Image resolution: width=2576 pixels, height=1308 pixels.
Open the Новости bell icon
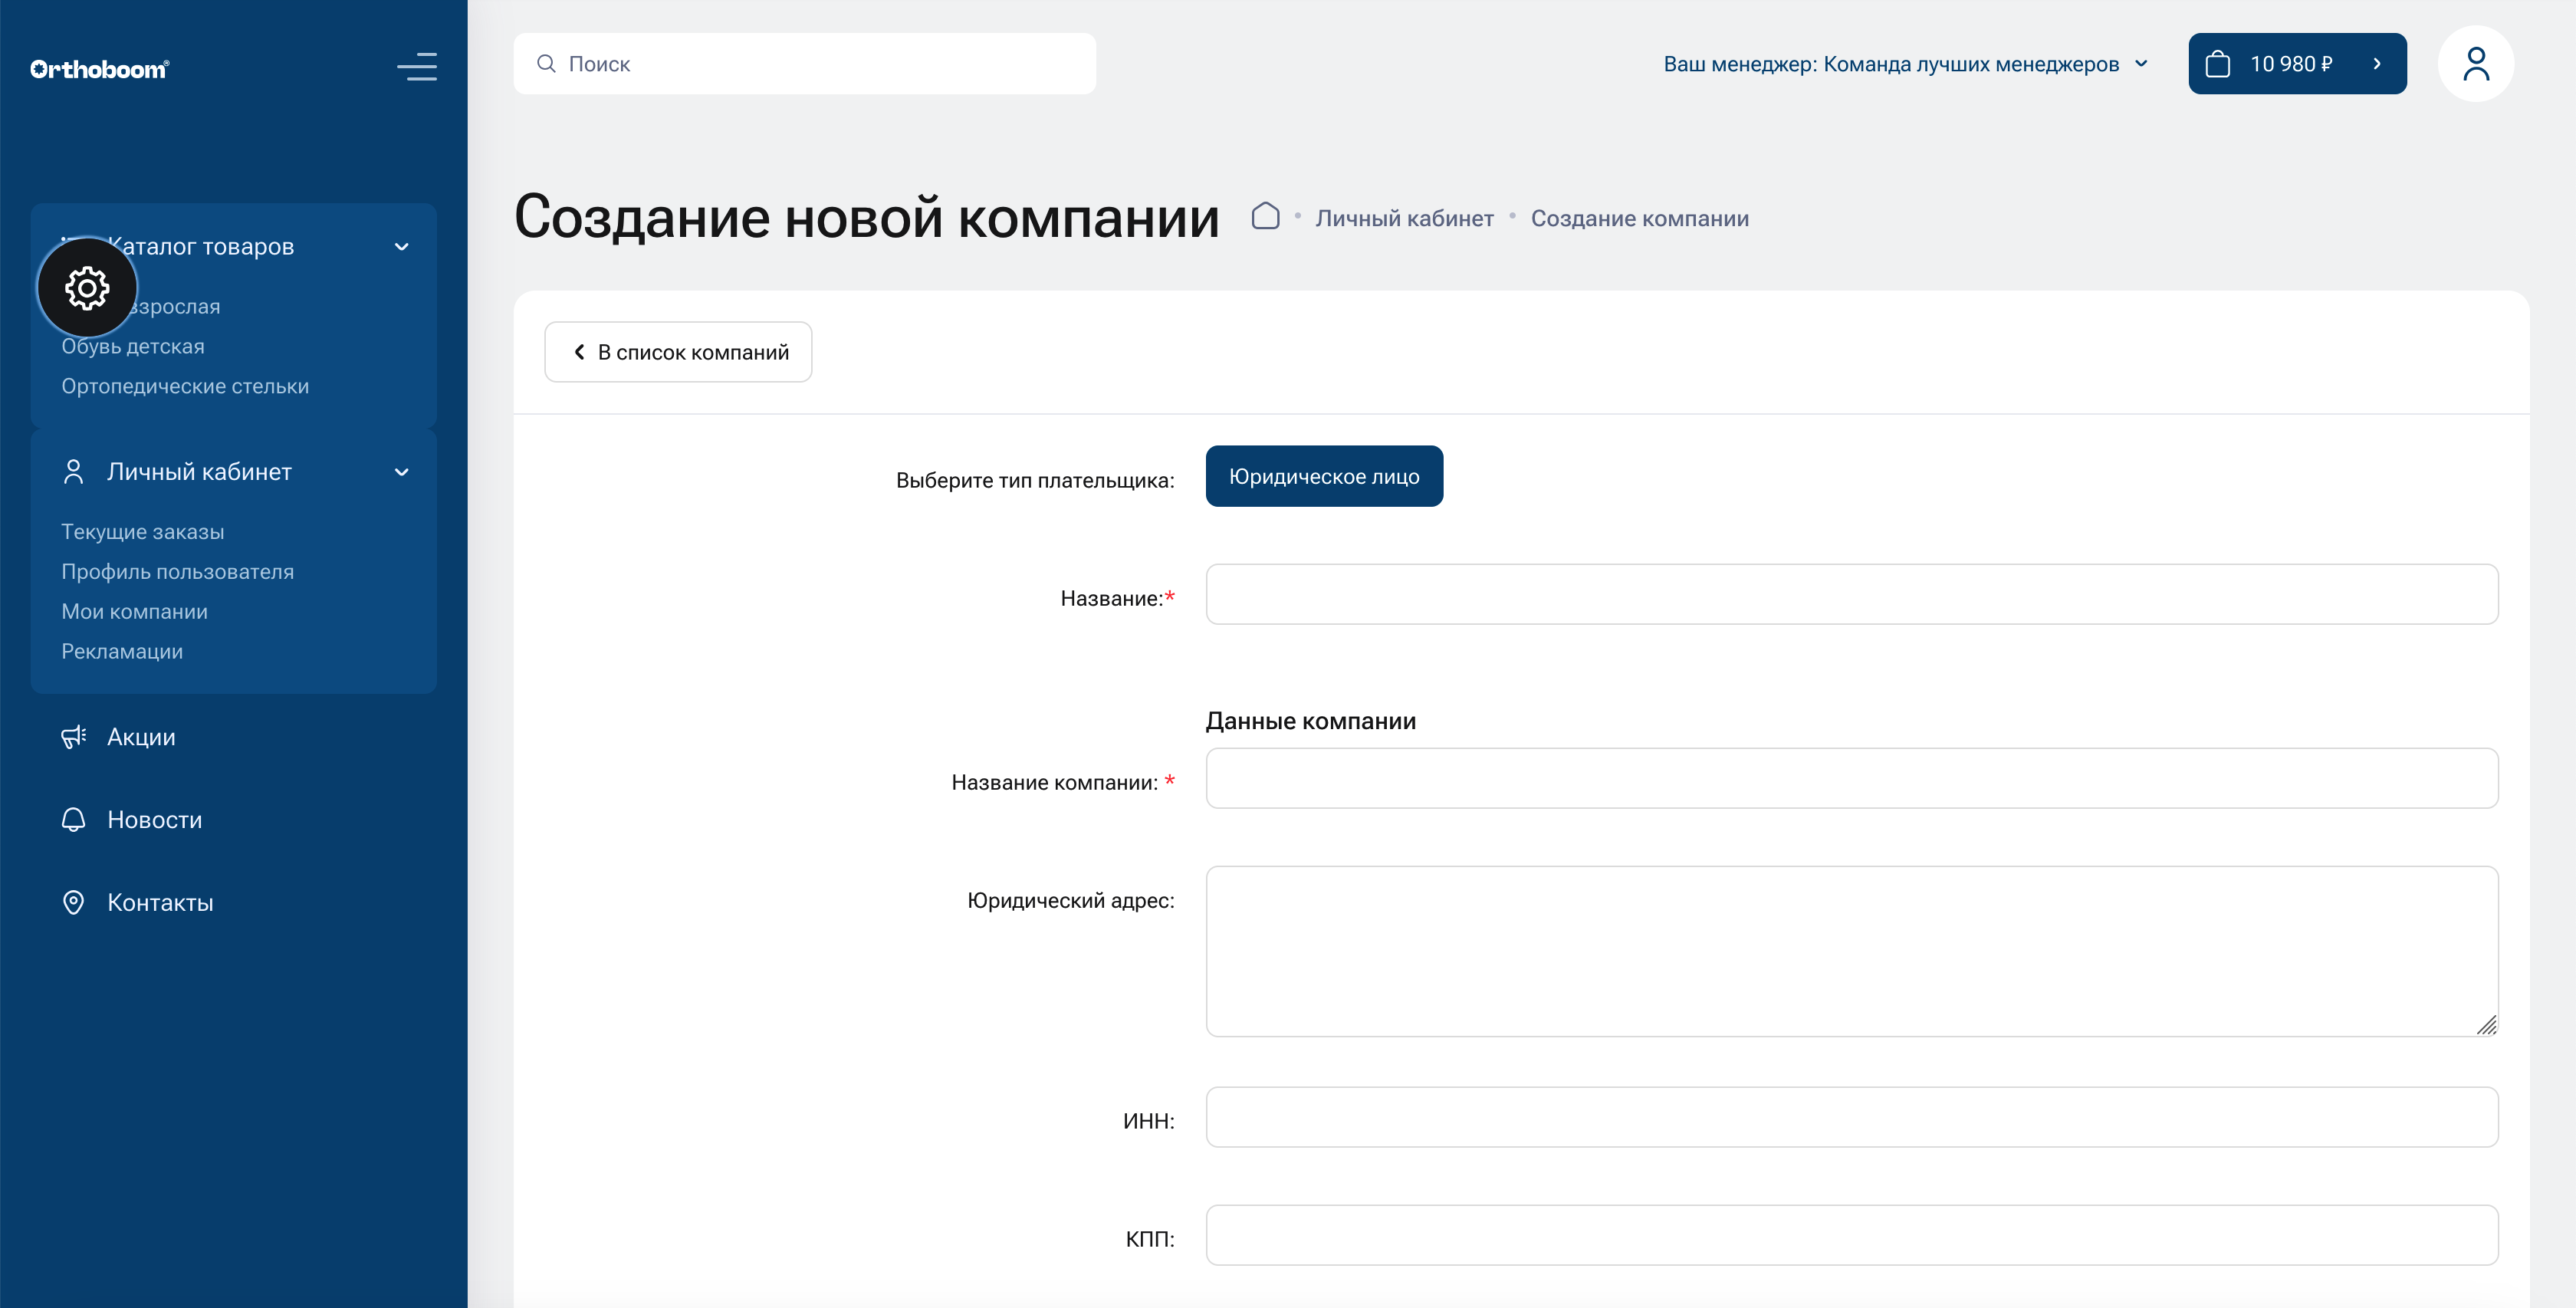[73, 819]
